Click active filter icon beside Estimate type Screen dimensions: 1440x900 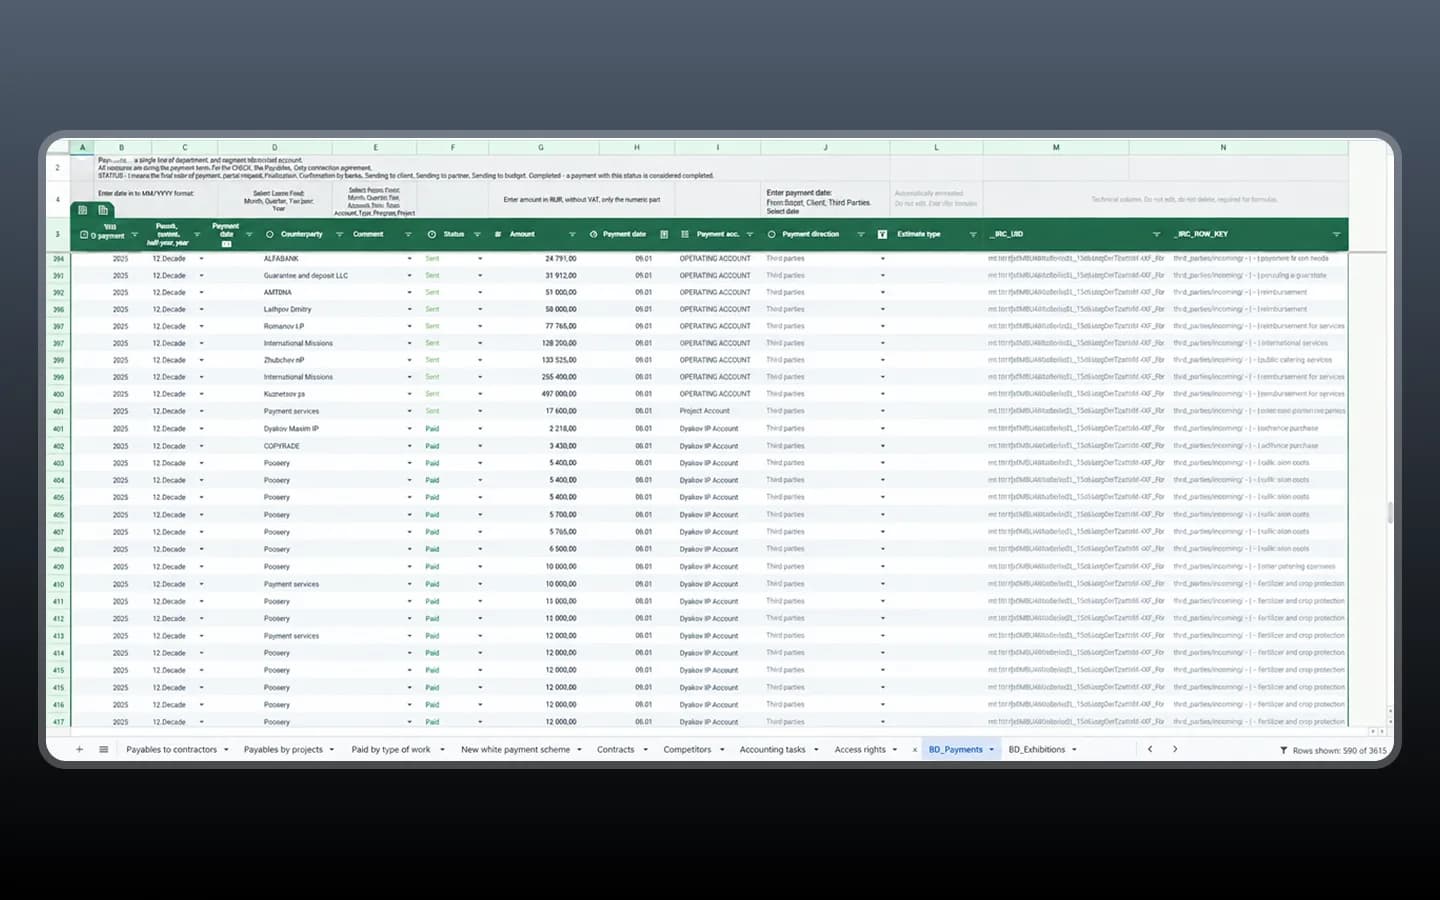coord(882,234)
